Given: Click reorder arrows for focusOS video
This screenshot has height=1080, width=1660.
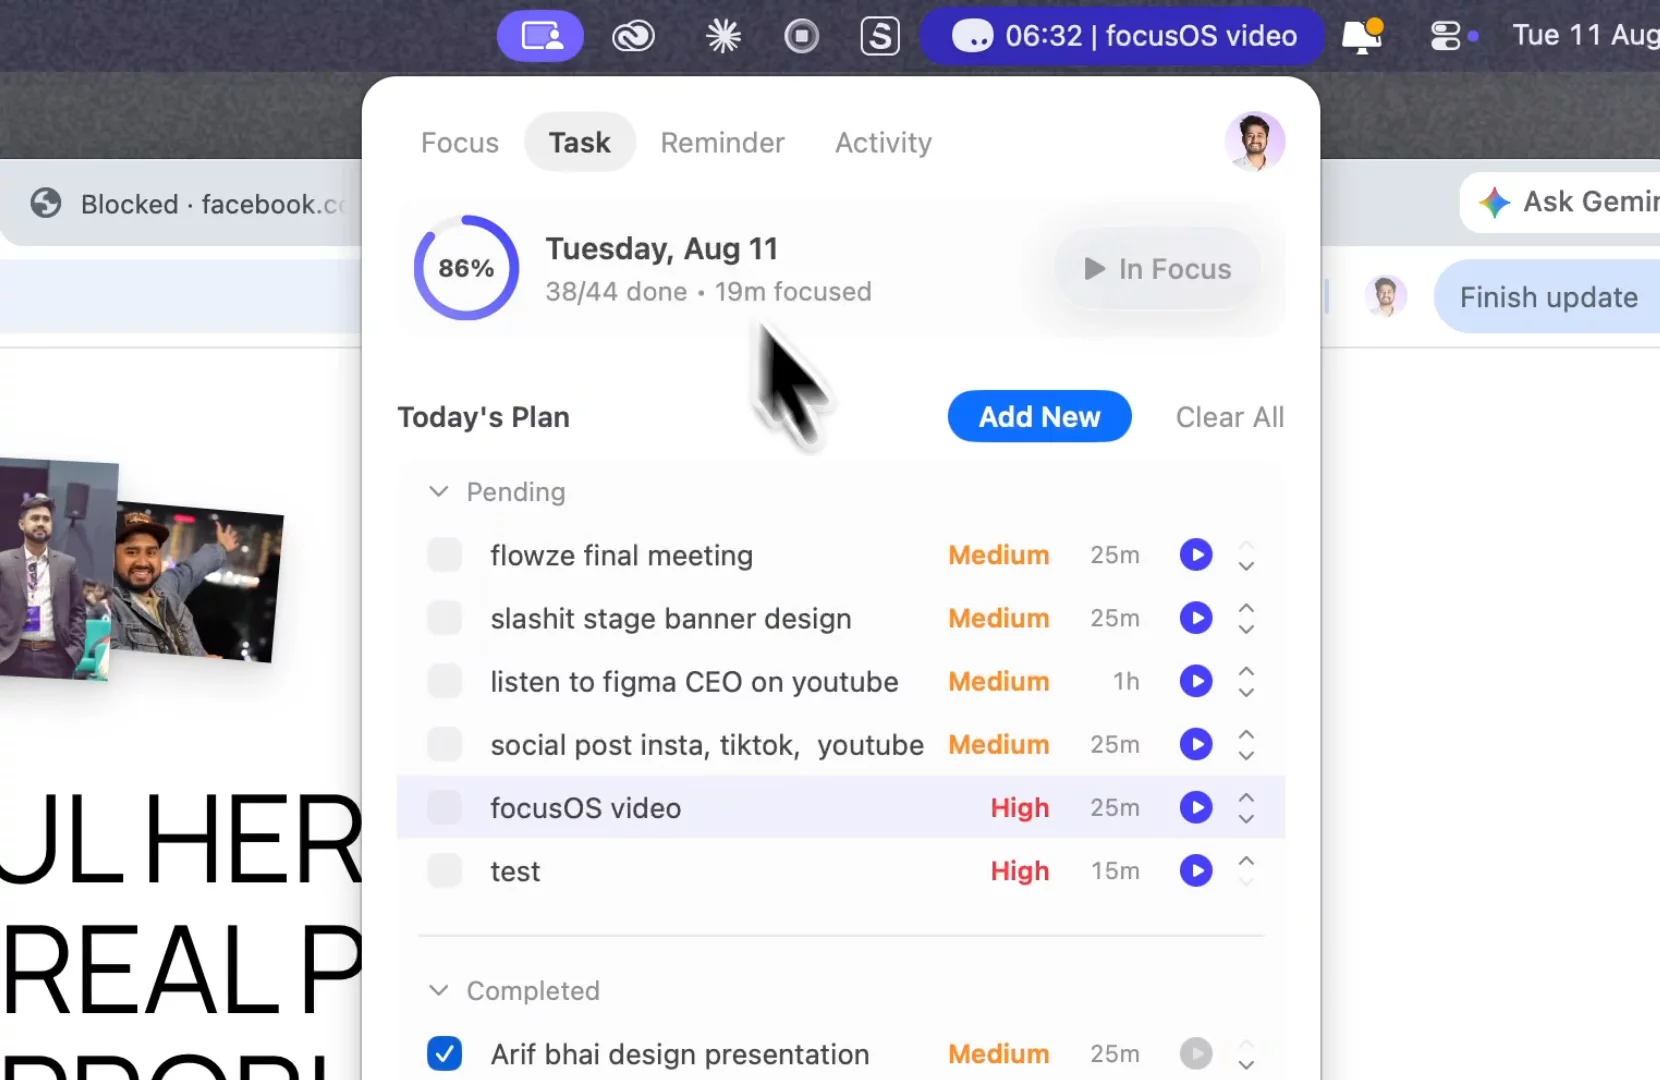Looking at the screenshot, I should click(1246, 807).
